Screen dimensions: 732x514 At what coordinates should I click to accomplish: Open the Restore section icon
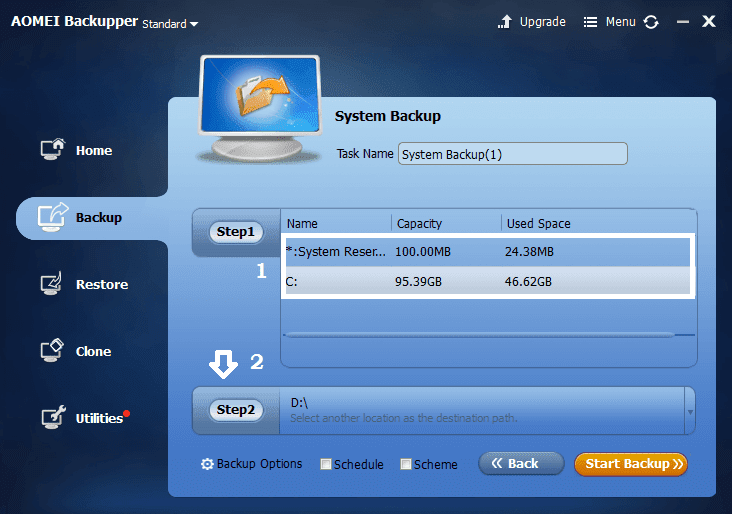coord(51,283)
